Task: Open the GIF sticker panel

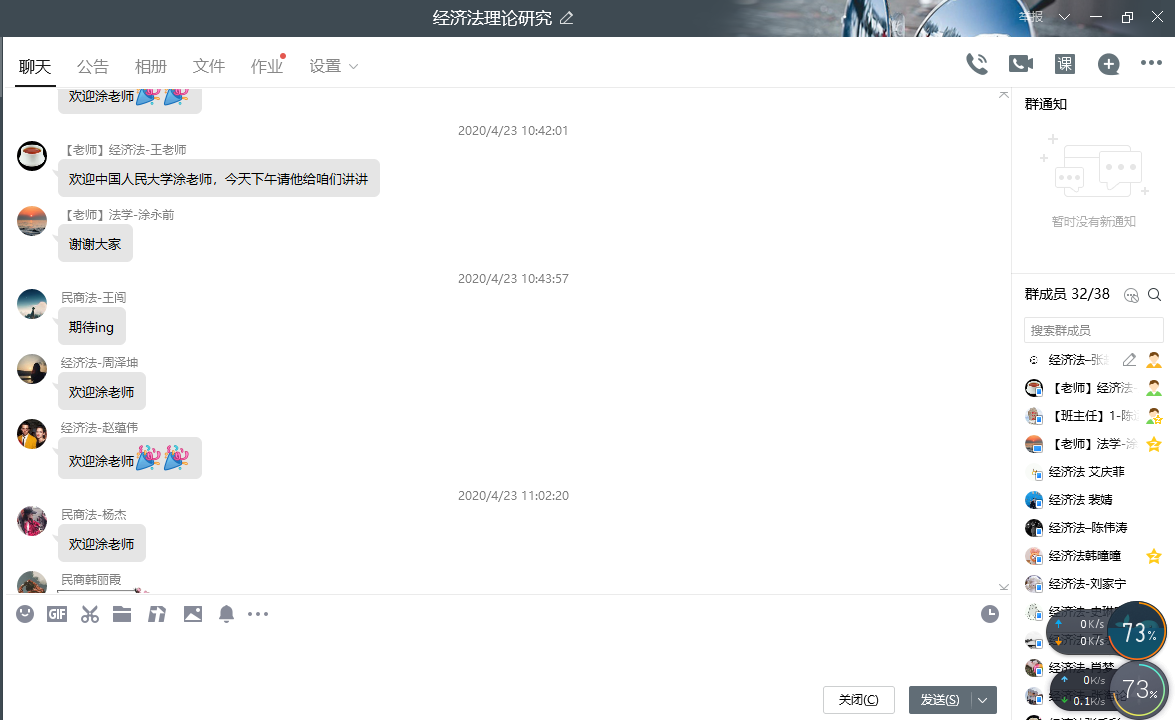Action: click(x=57, y=614)
